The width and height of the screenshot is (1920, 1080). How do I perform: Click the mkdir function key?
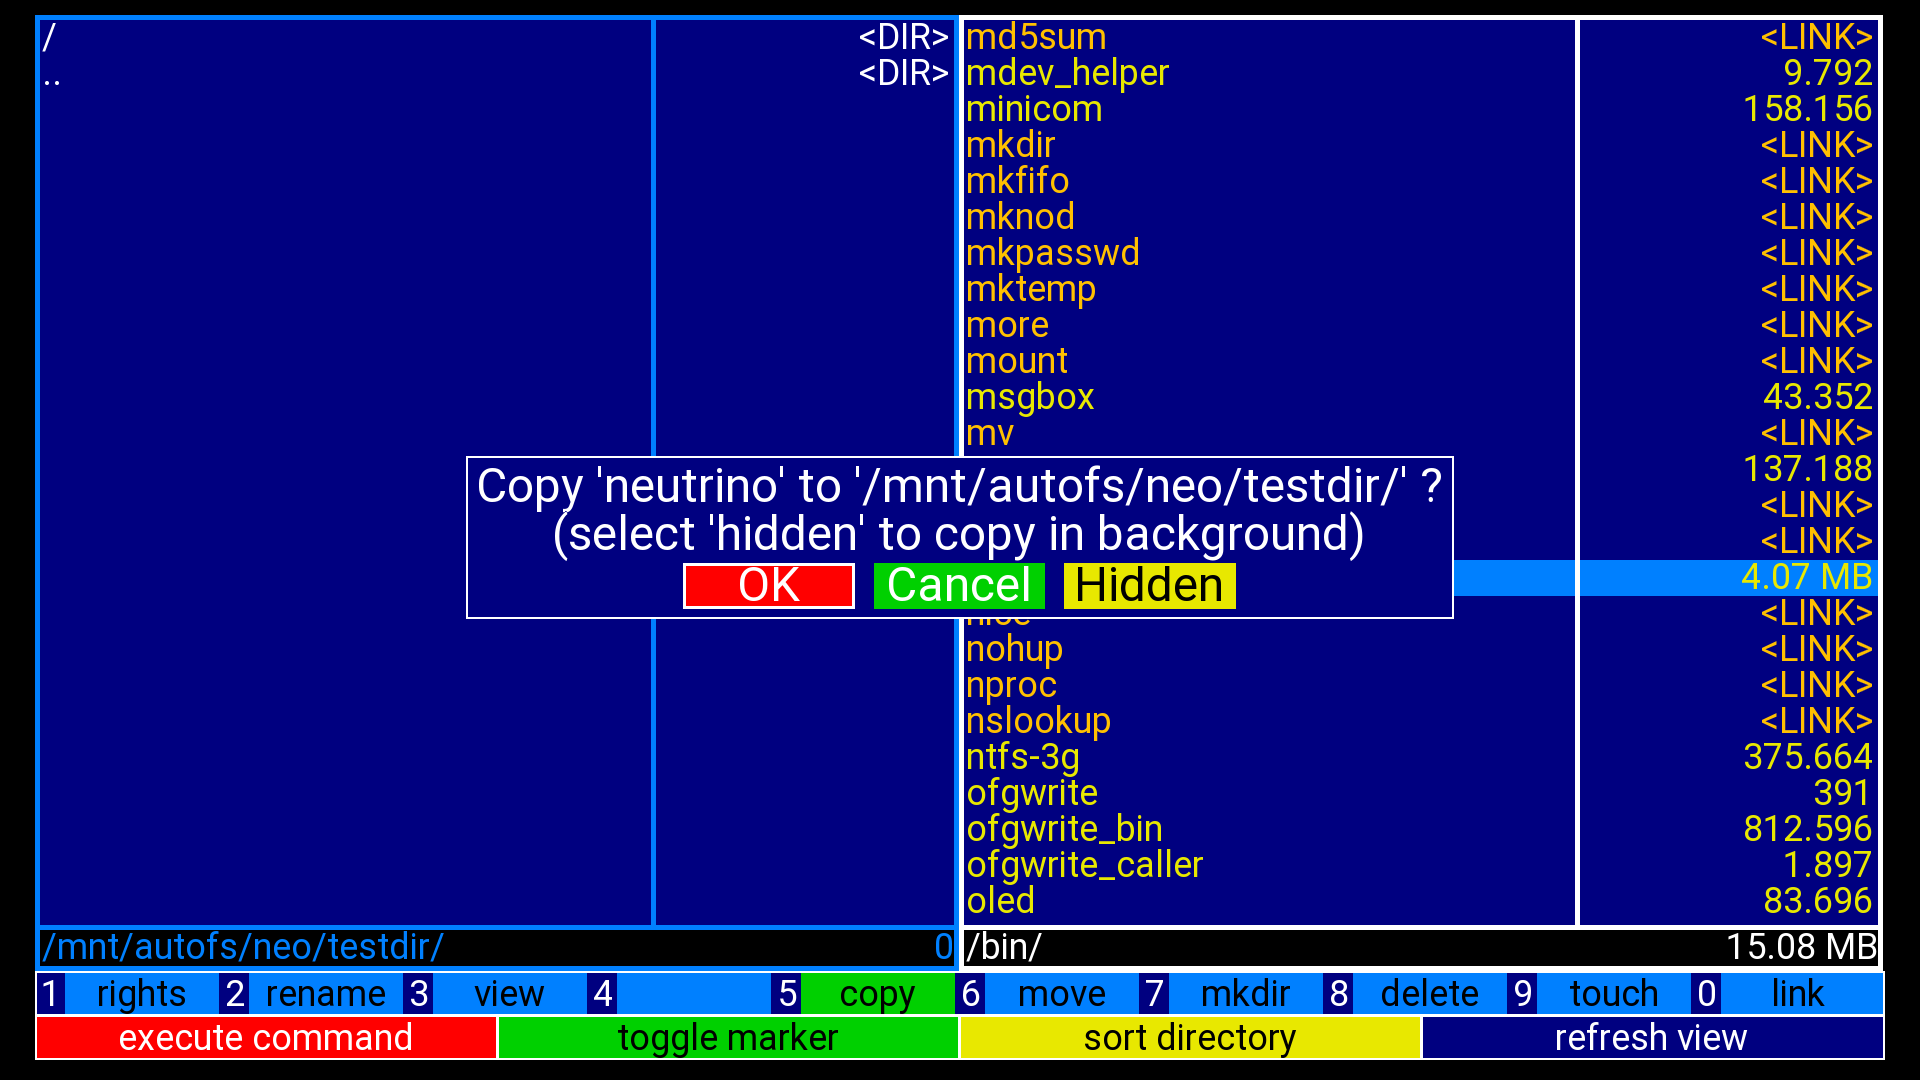pos(1245,994)
